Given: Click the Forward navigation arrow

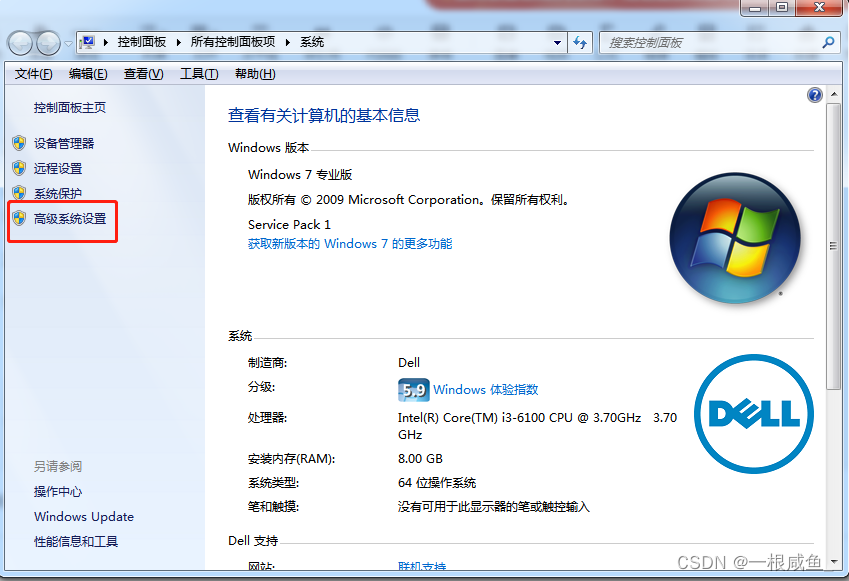Looking at the screenshot, I should coord(49,43).
